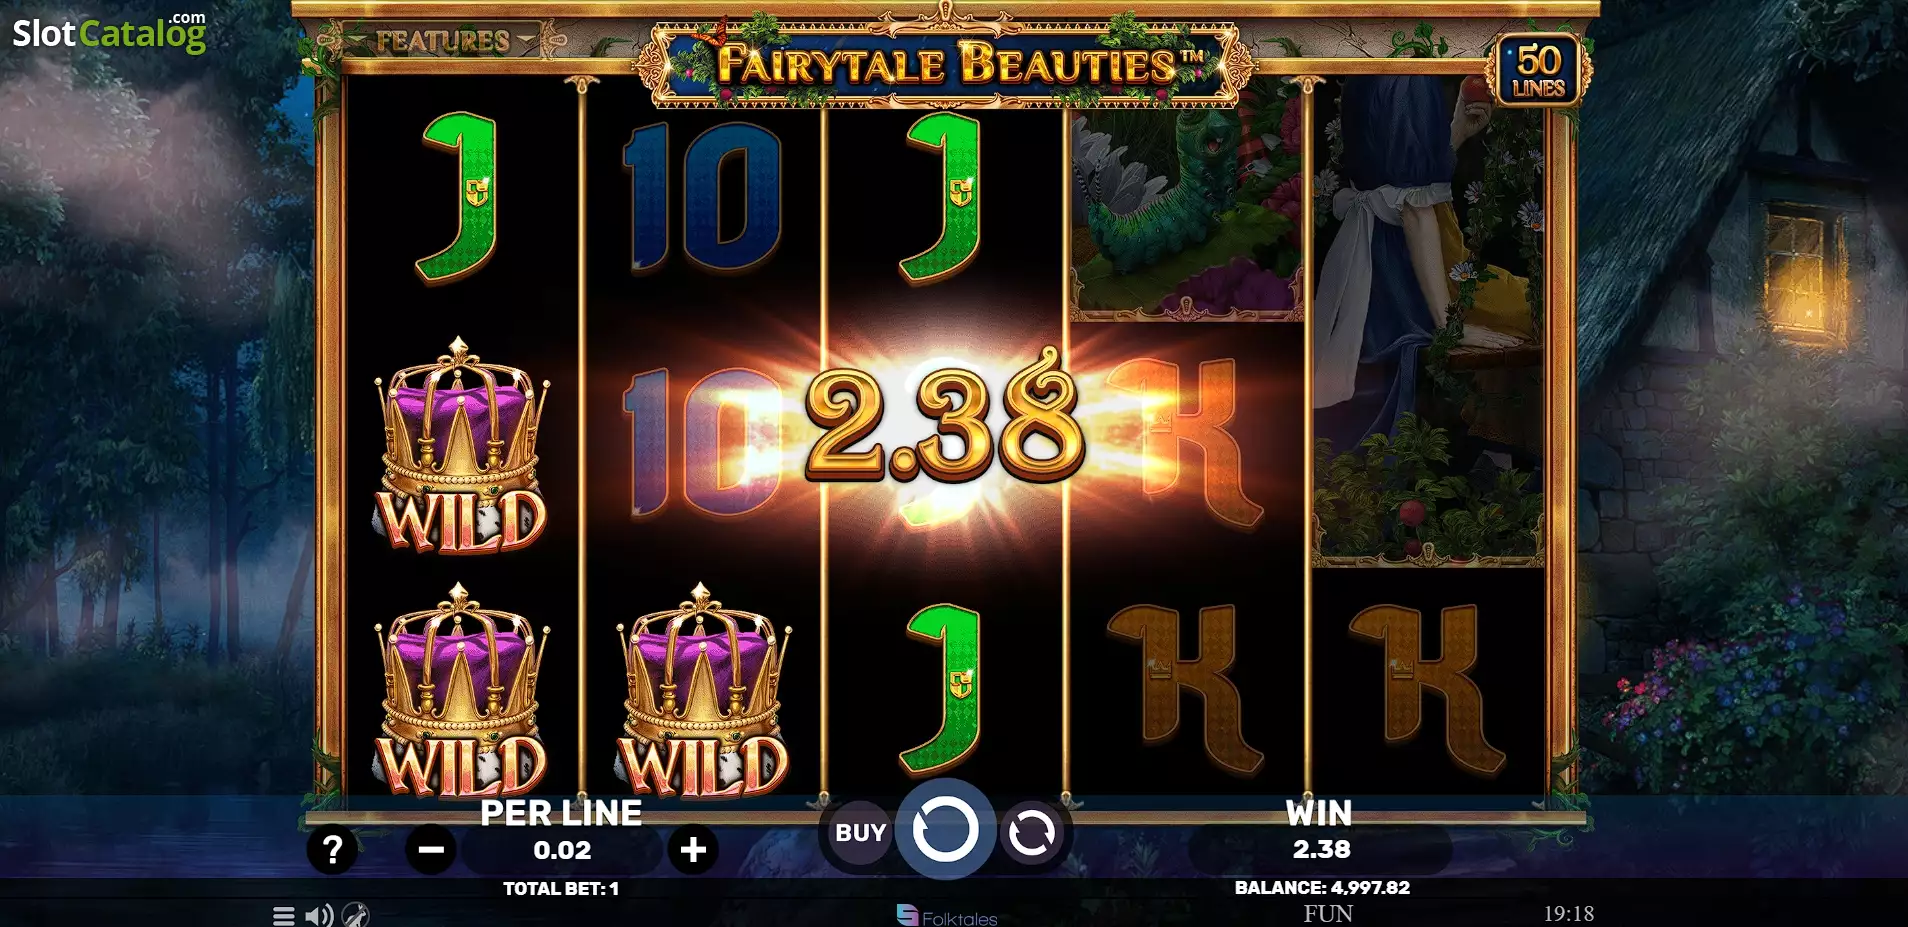Viewport: 1908px width, 927px height.
Task: Click the BUY feature button
Action: [860, 832]
